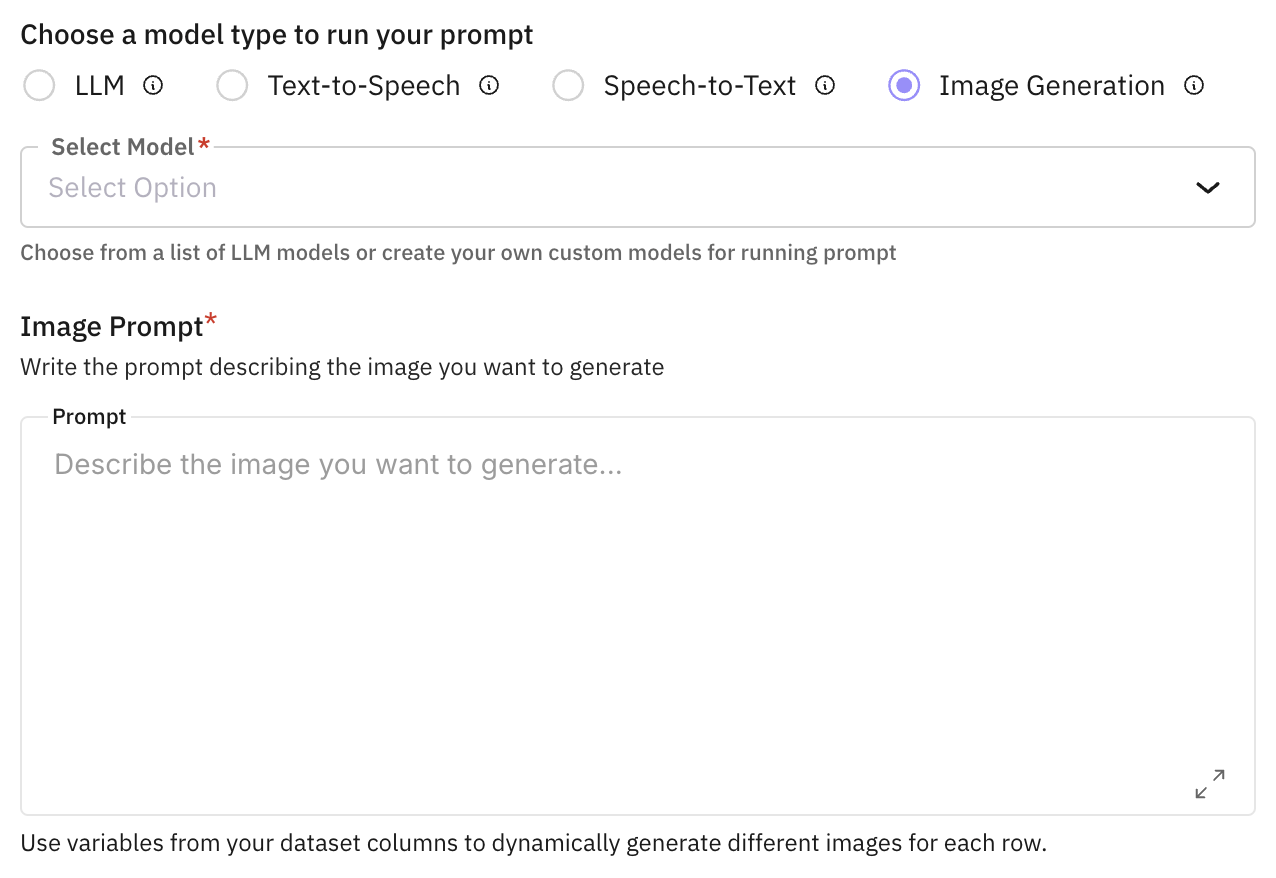The height and width of the screenshot is (878, 1276).
Task: View info about Image Generation
Action: (x=1194, y=86)
